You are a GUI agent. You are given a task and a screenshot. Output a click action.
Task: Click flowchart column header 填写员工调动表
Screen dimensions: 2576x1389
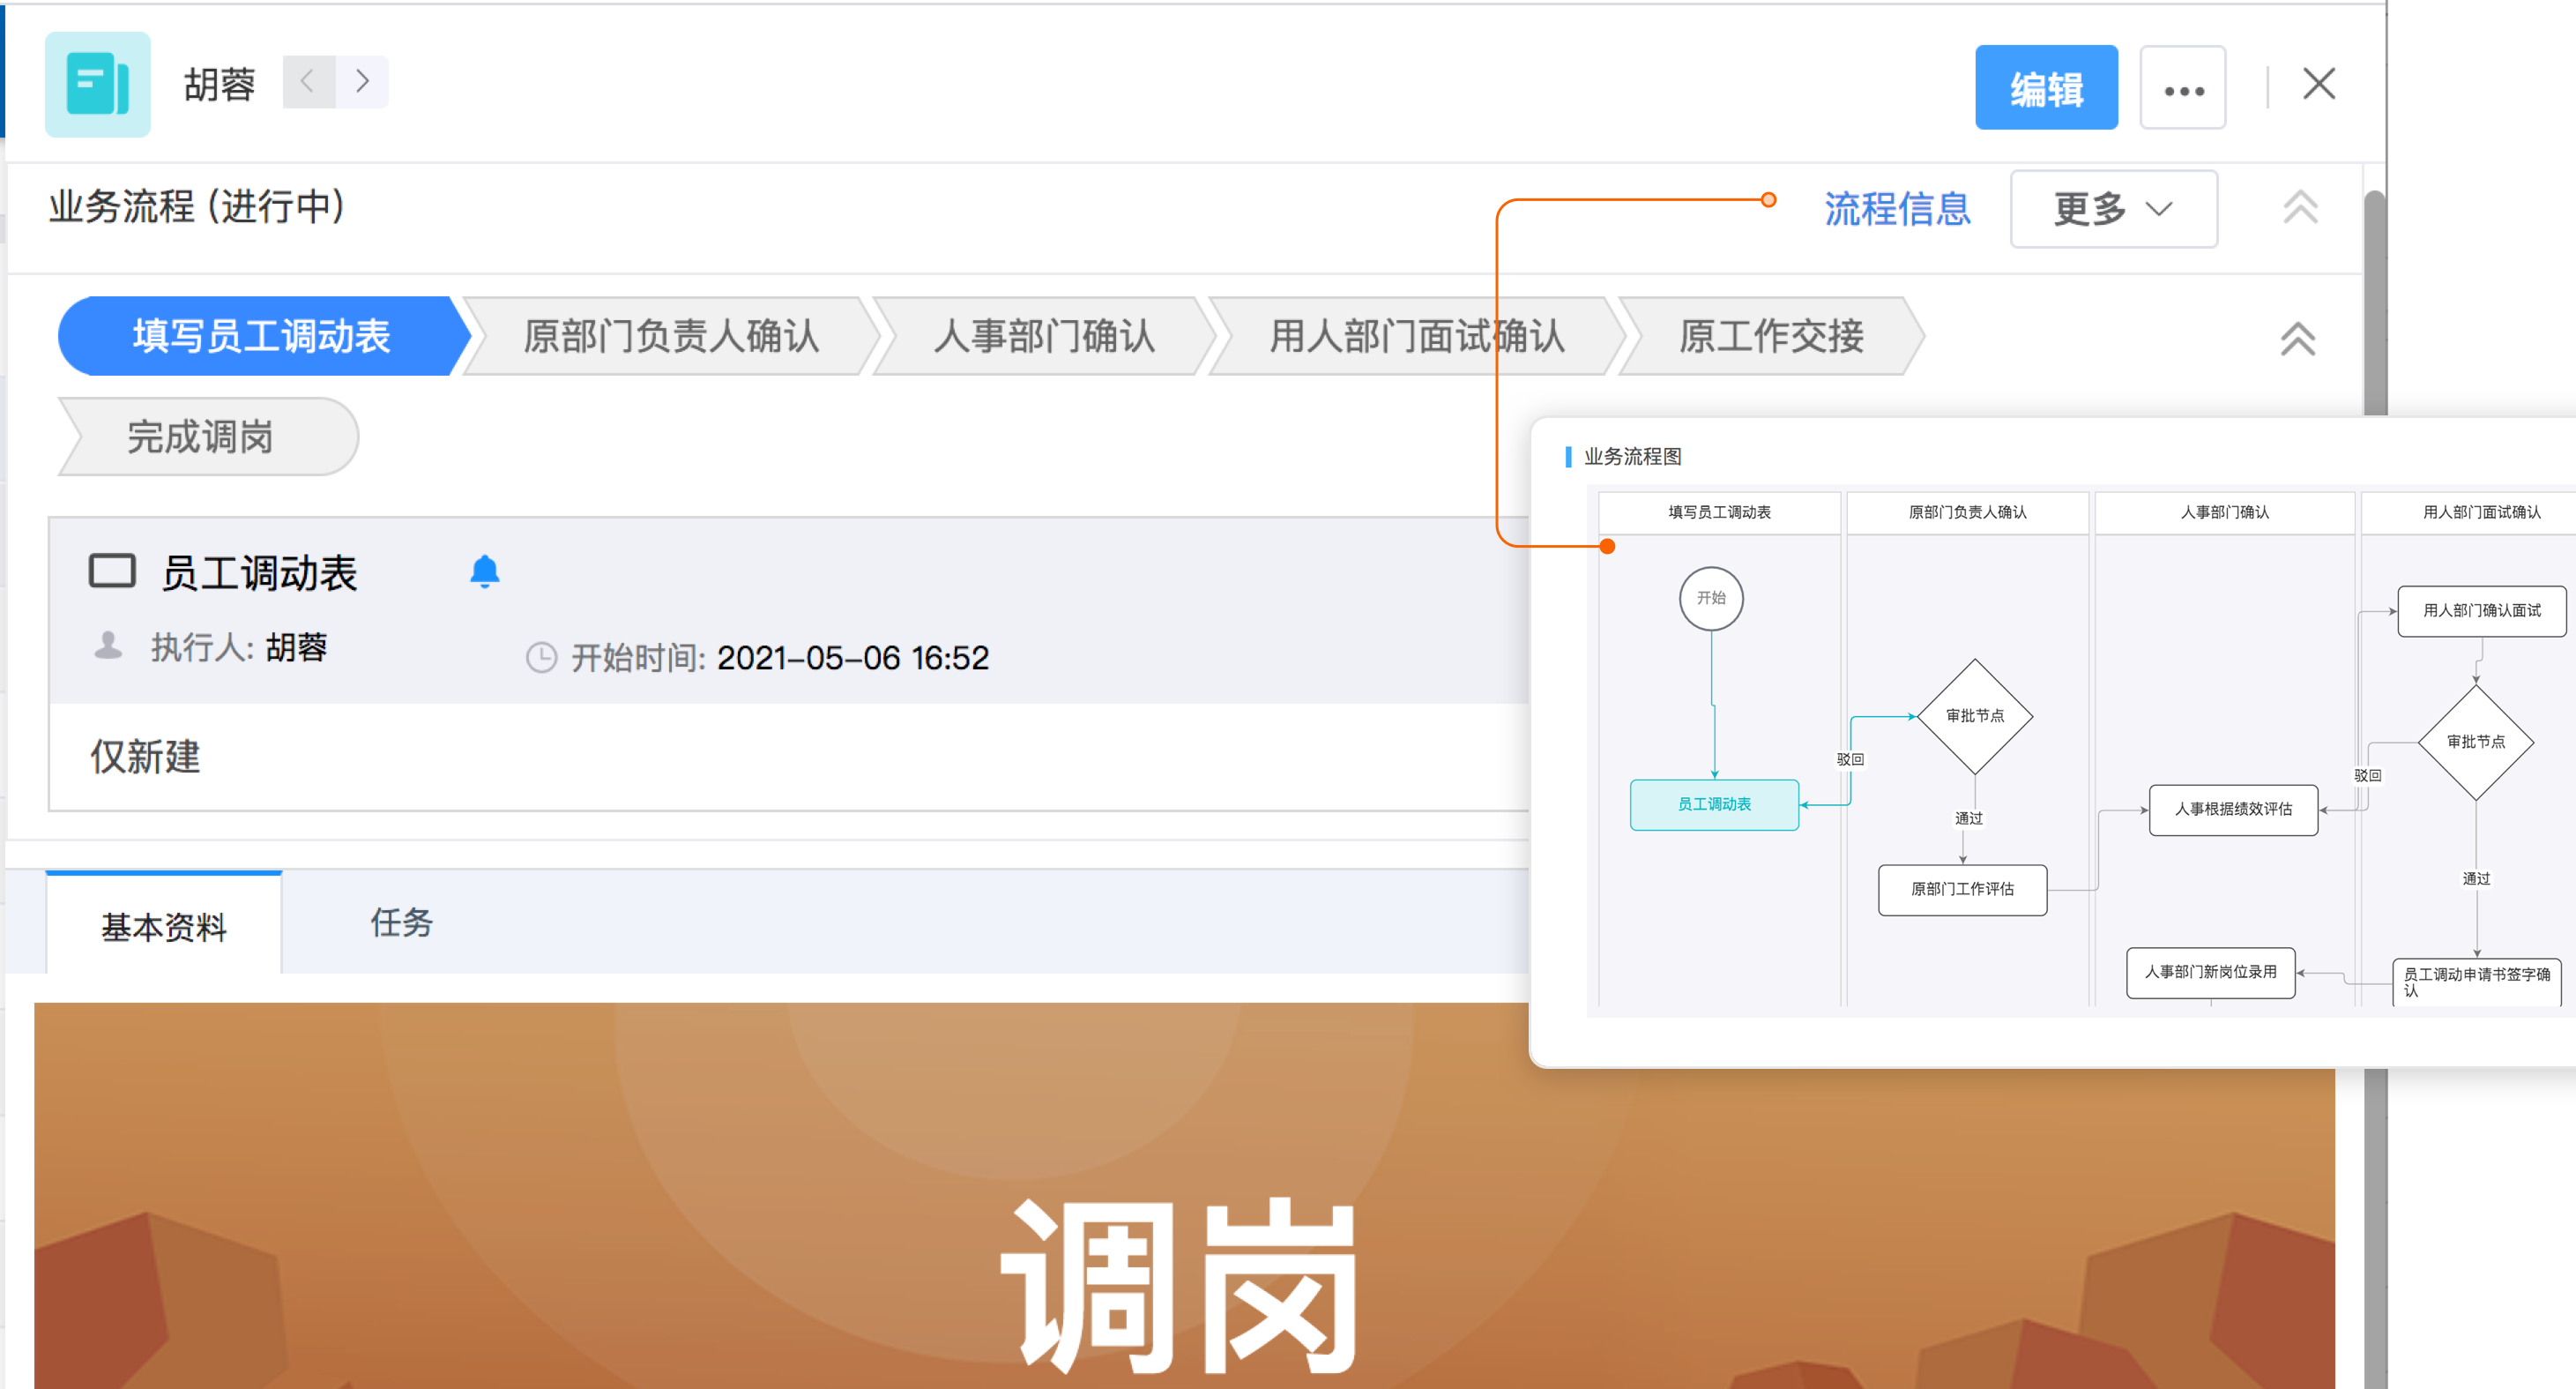[x=1719, y=512]
